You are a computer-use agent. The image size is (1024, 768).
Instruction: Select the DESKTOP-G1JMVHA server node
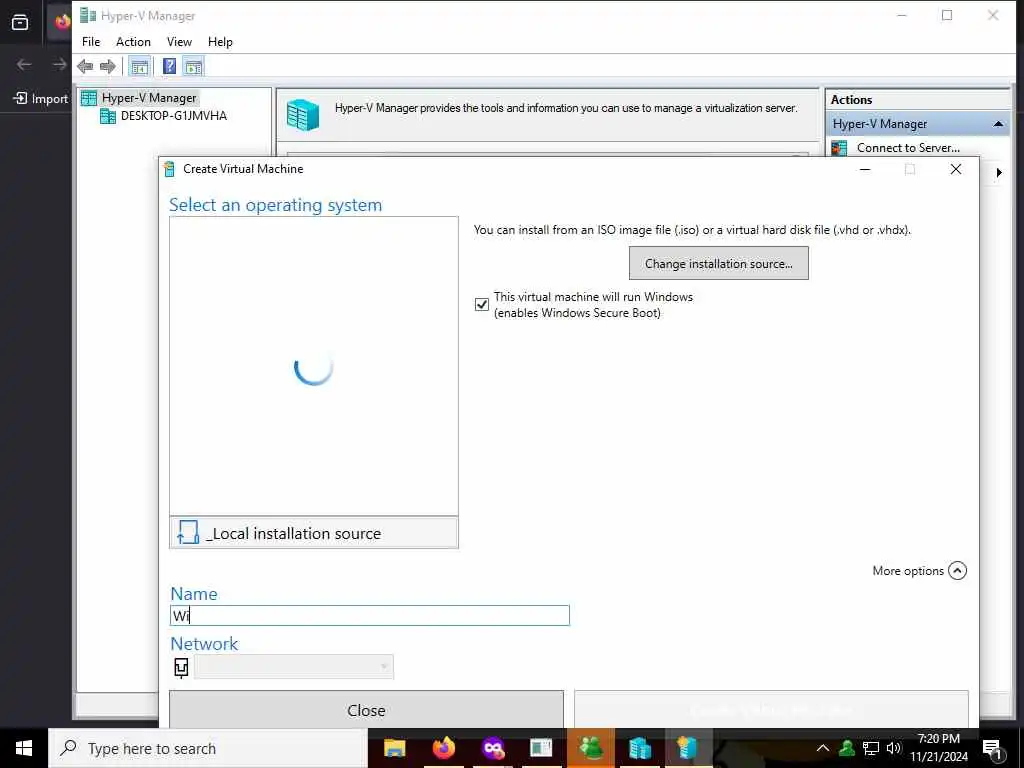(174, 116)
